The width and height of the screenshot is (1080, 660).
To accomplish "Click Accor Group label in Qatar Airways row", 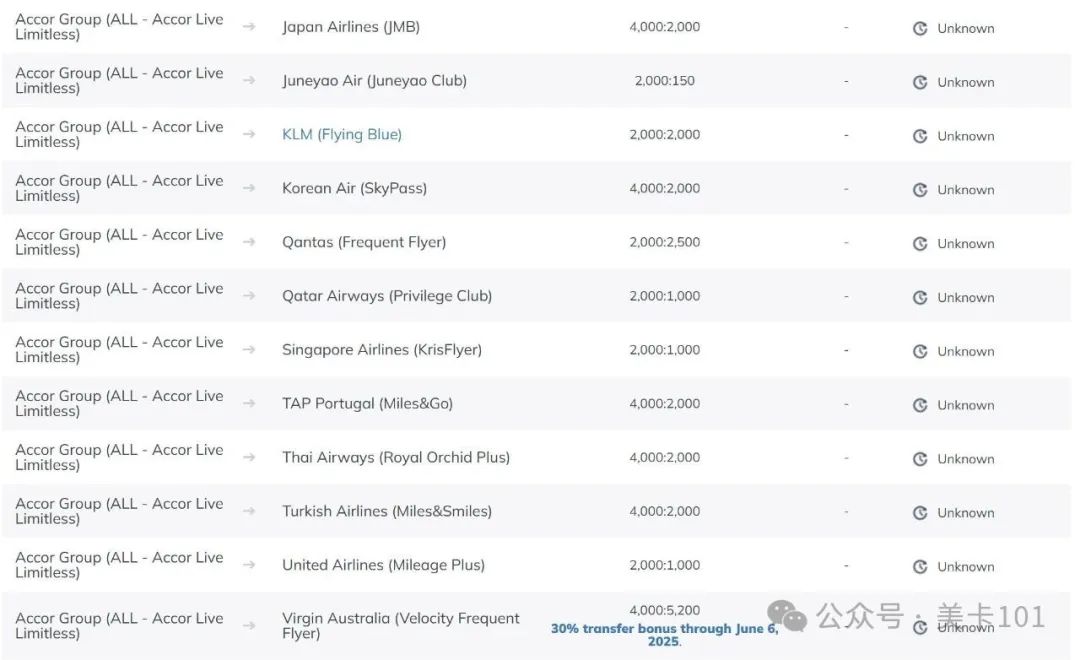I will tap(119, 296).
